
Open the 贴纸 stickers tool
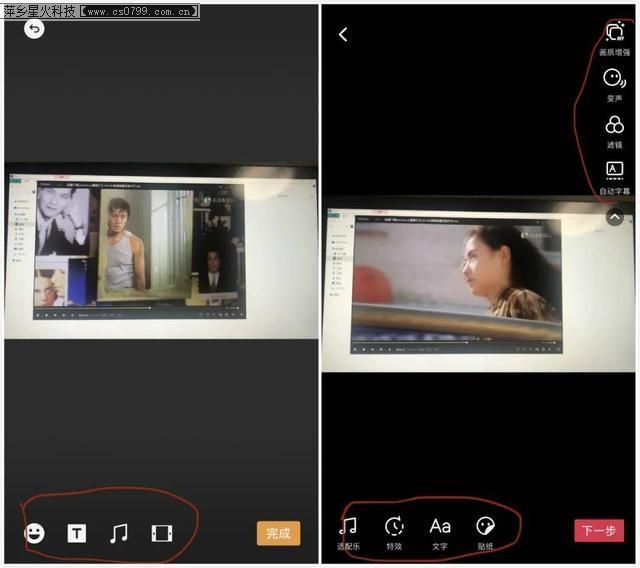click(x=486, y=534)
